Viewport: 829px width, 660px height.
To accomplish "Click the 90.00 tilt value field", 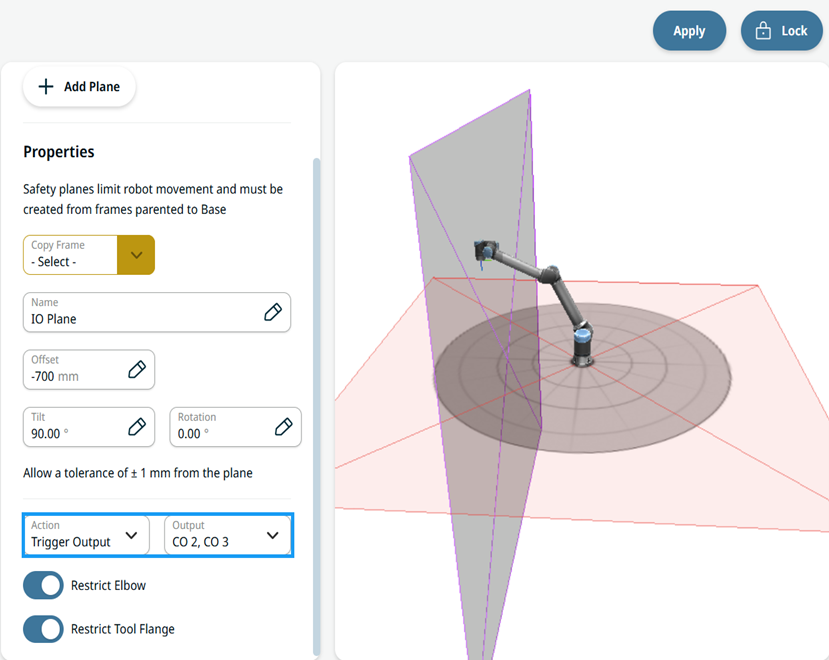I will coord(89,426).
